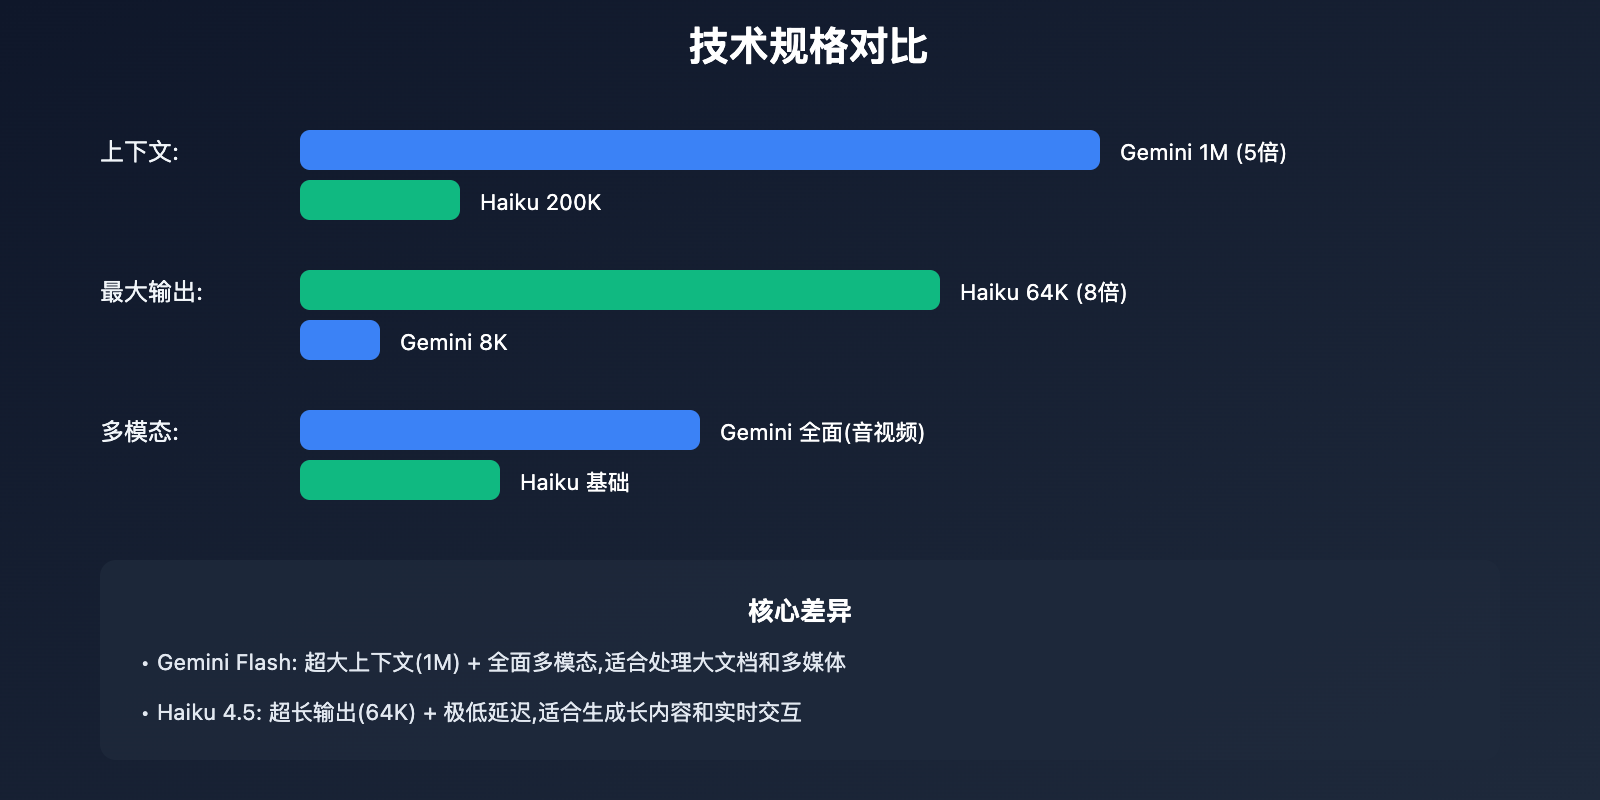Click the Haiku 4.5 summary bullet line
The width and height of the screenshot is (1600, 800).
(479, 712)
